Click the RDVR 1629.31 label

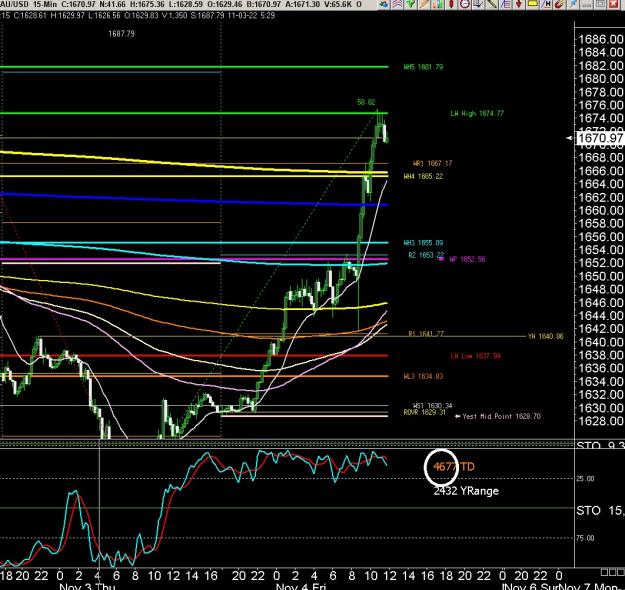[x=425, y=412]
